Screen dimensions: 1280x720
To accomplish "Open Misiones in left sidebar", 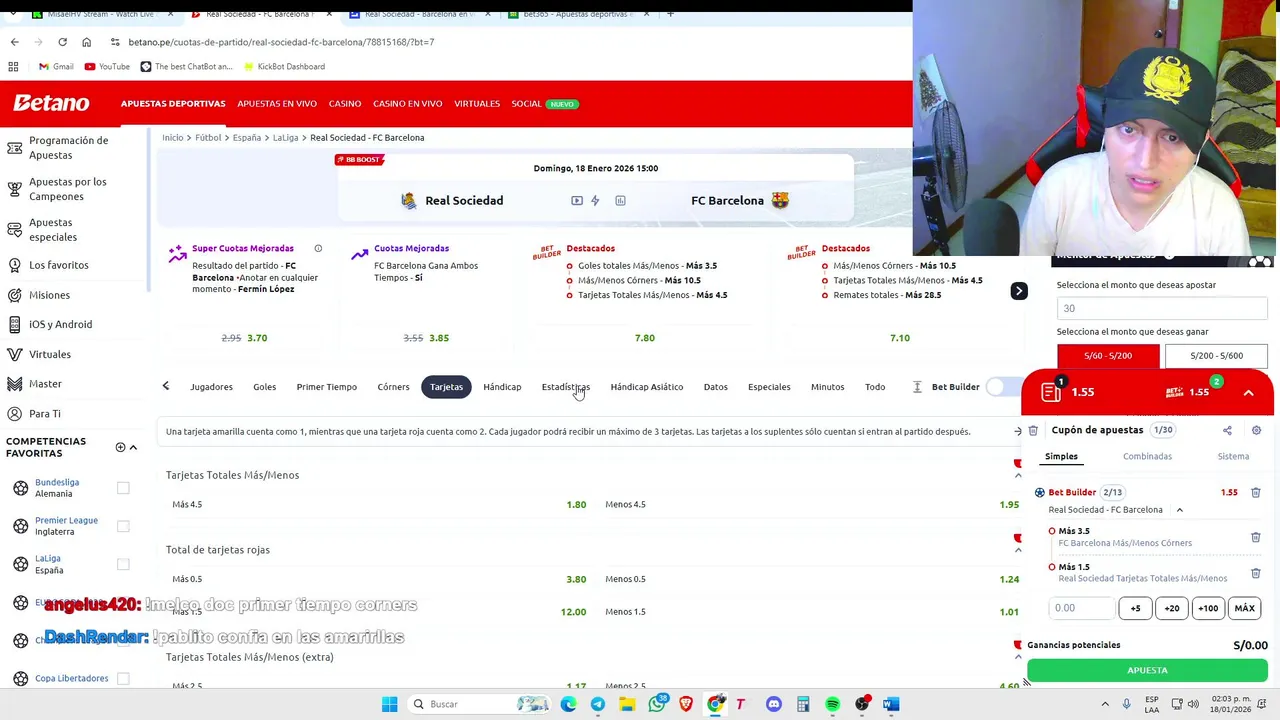I will coord(49,295).
